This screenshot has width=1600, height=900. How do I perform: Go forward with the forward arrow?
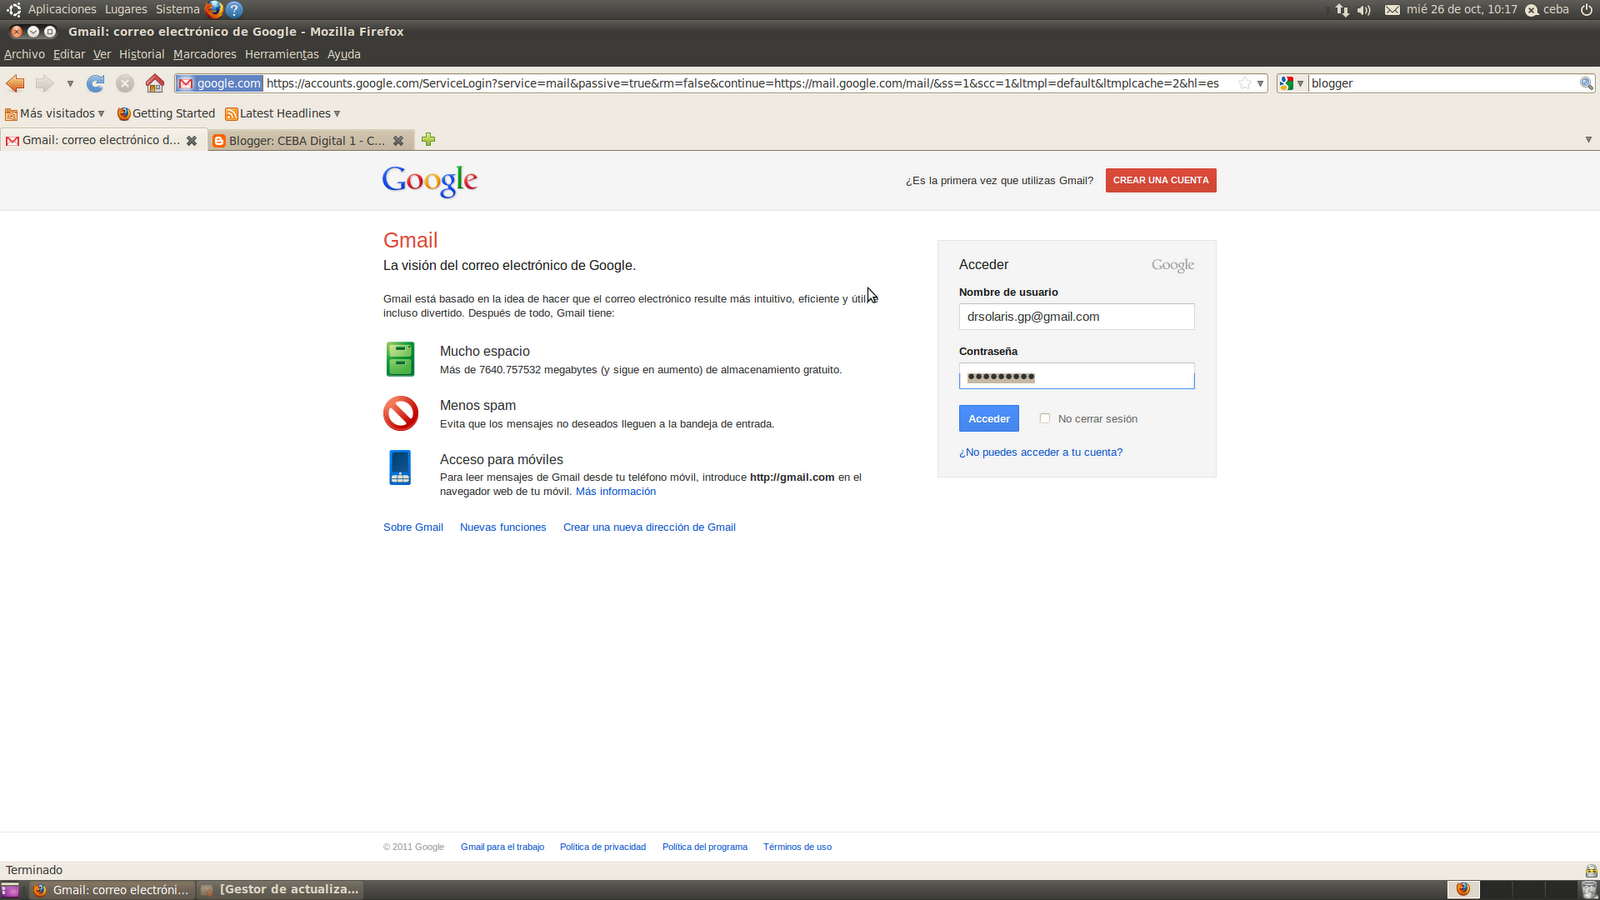click(x=44, y=83)
